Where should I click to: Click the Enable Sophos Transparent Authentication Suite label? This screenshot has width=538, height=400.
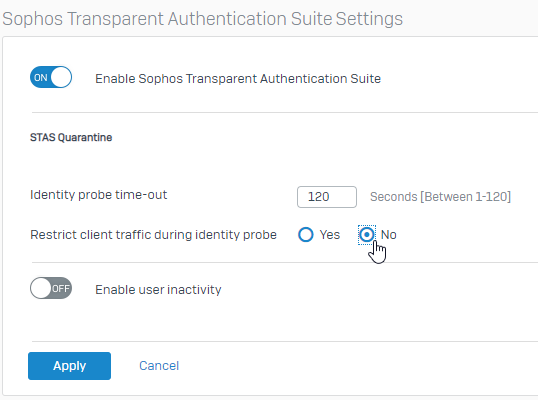[238, 79]
